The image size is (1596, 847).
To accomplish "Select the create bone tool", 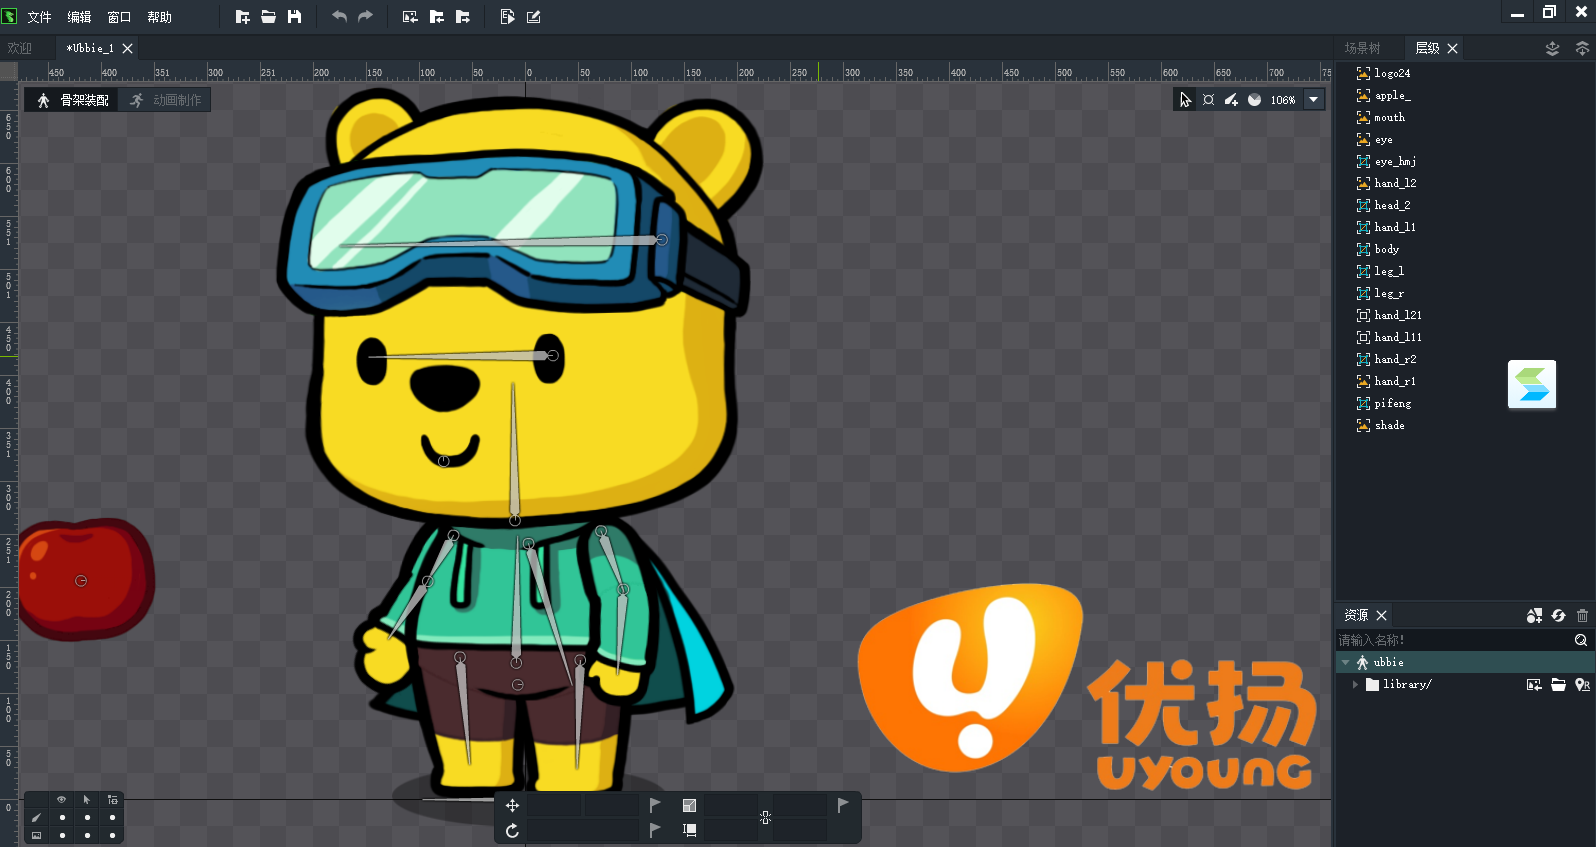I will pos(1231,100).
